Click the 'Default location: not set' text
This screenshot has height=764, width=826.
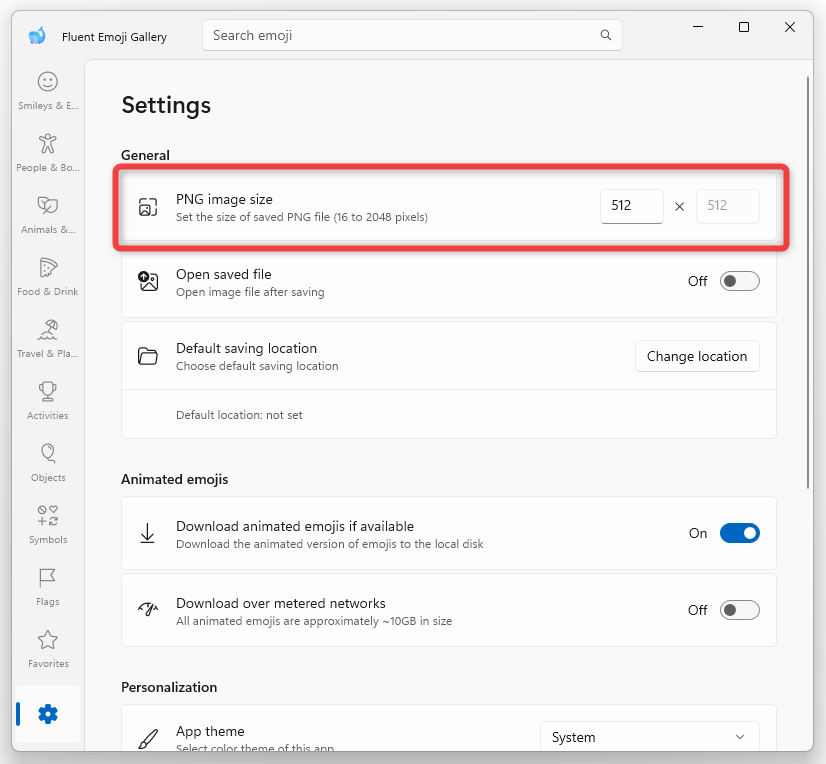(x=239, y=415)
